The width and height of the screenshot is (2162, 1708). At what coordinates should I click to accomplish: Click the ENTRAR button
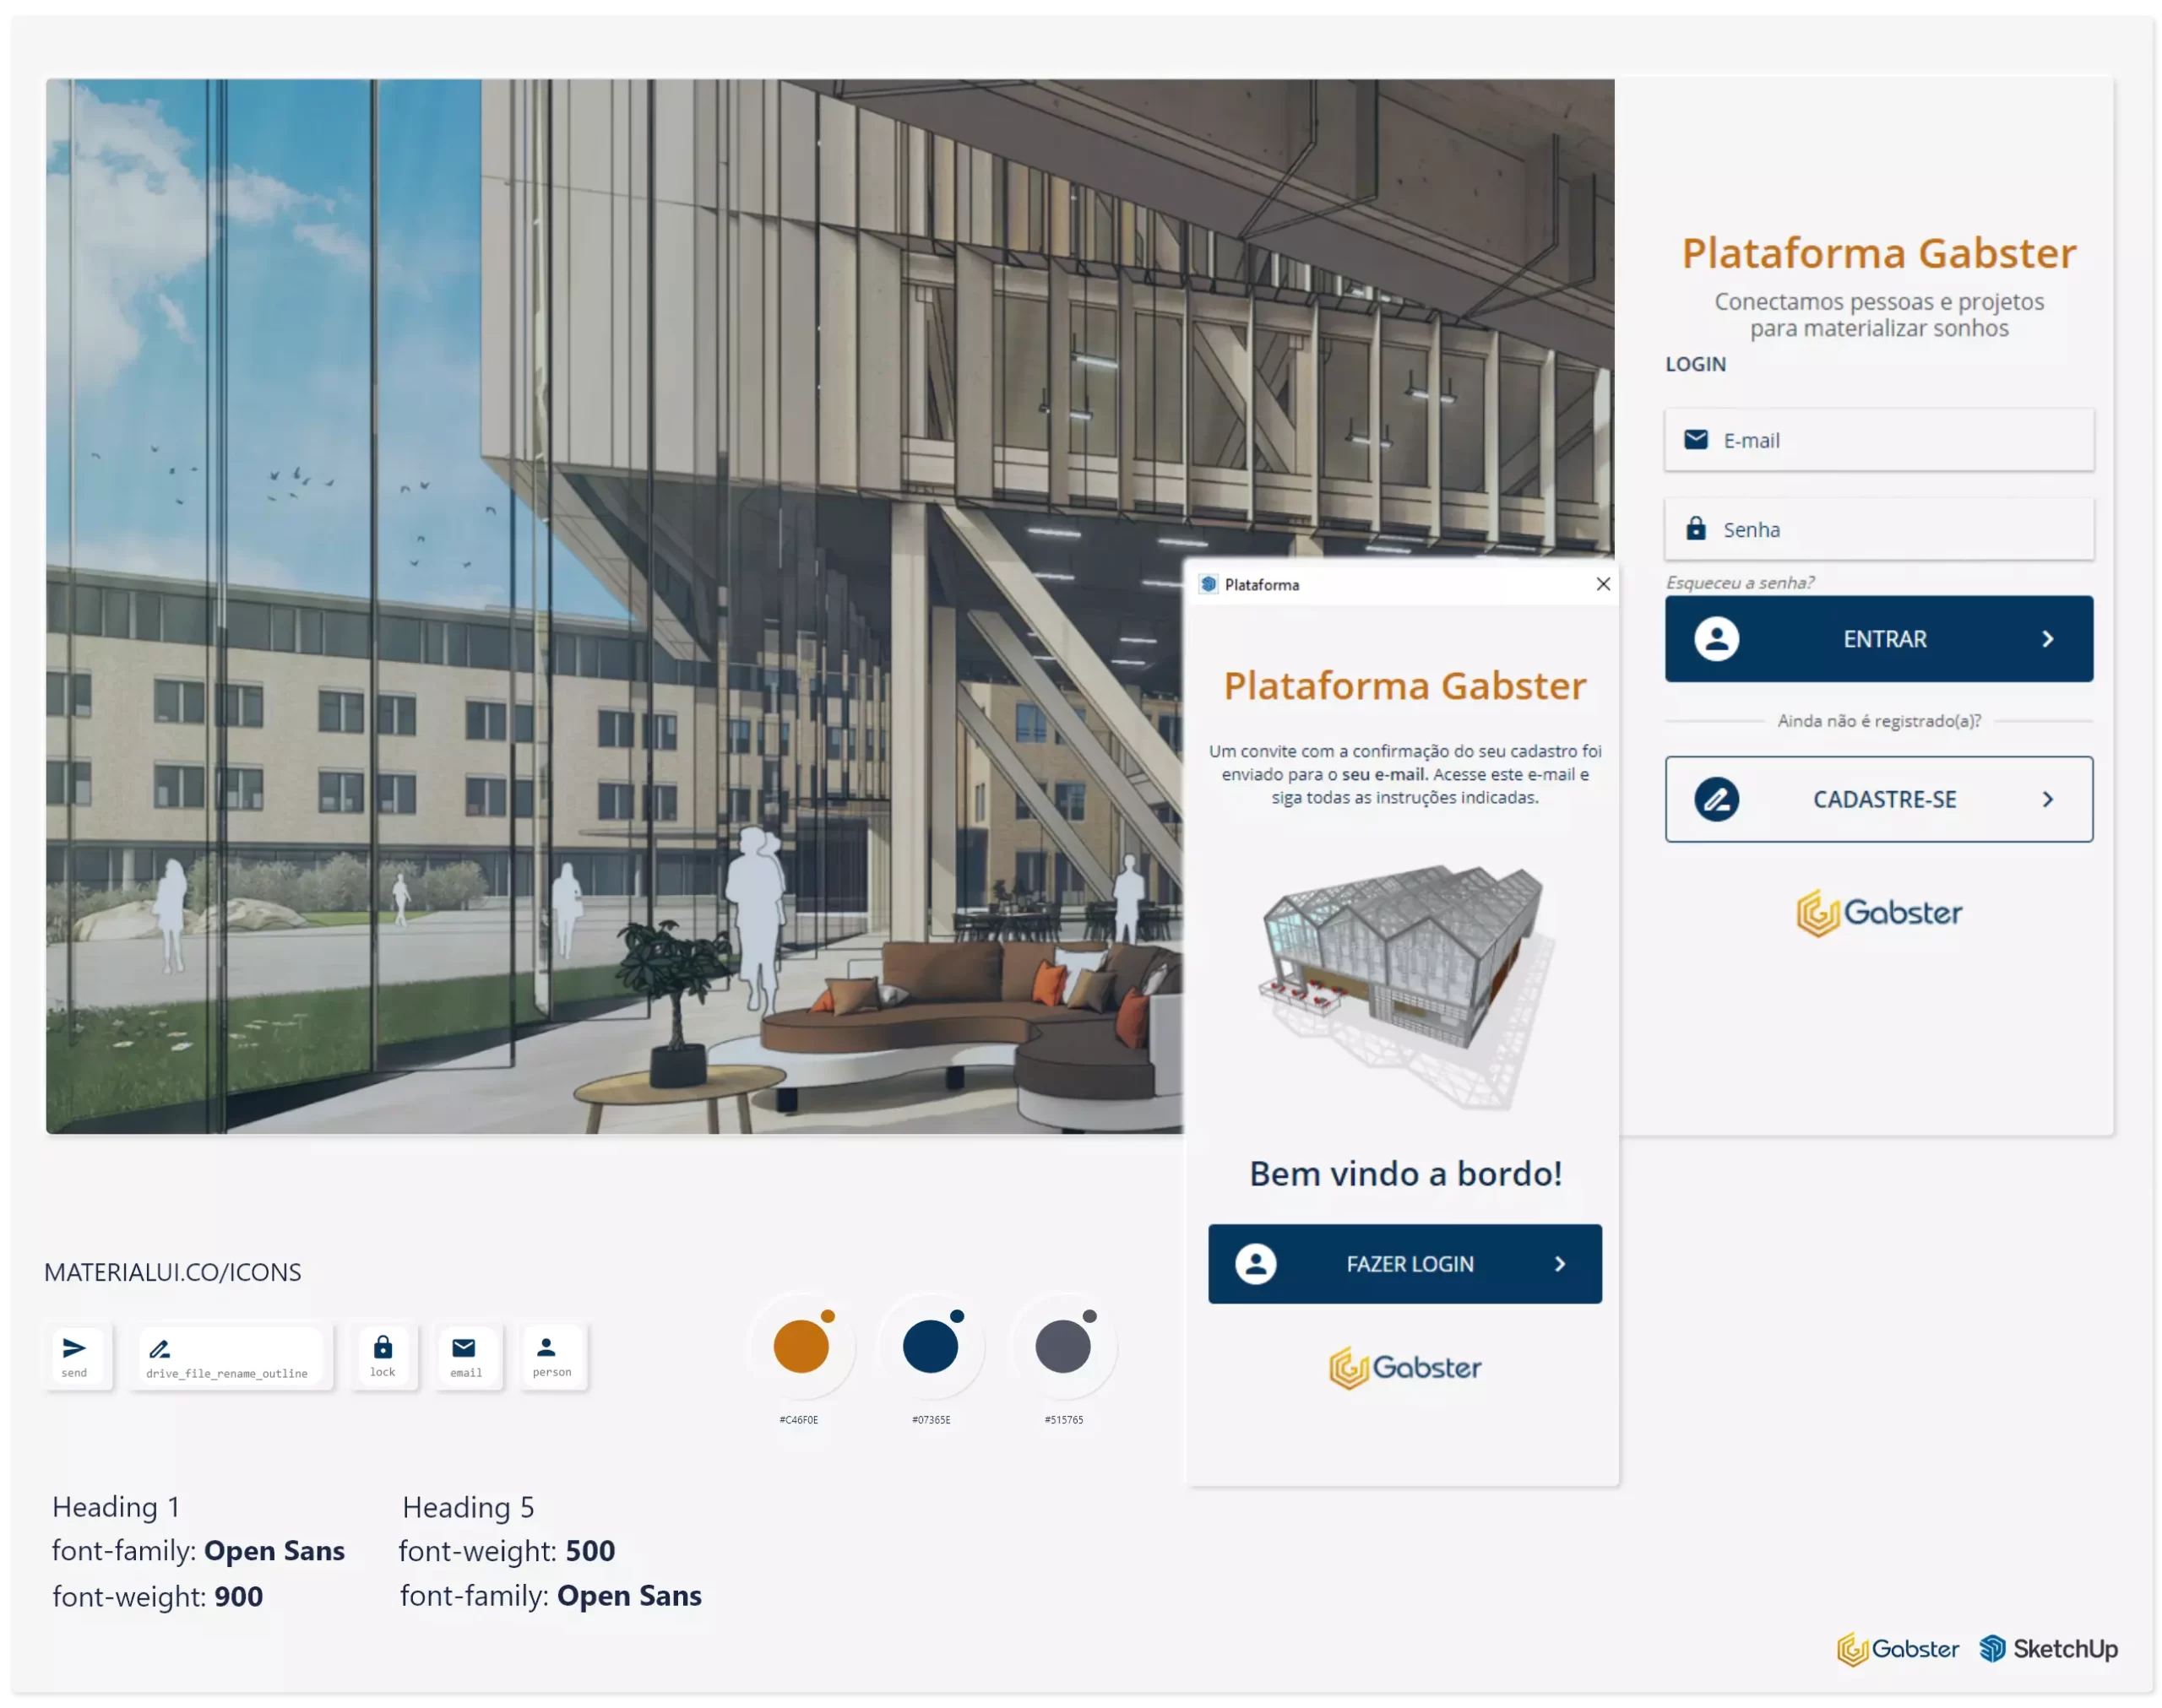click(1878, 639)
